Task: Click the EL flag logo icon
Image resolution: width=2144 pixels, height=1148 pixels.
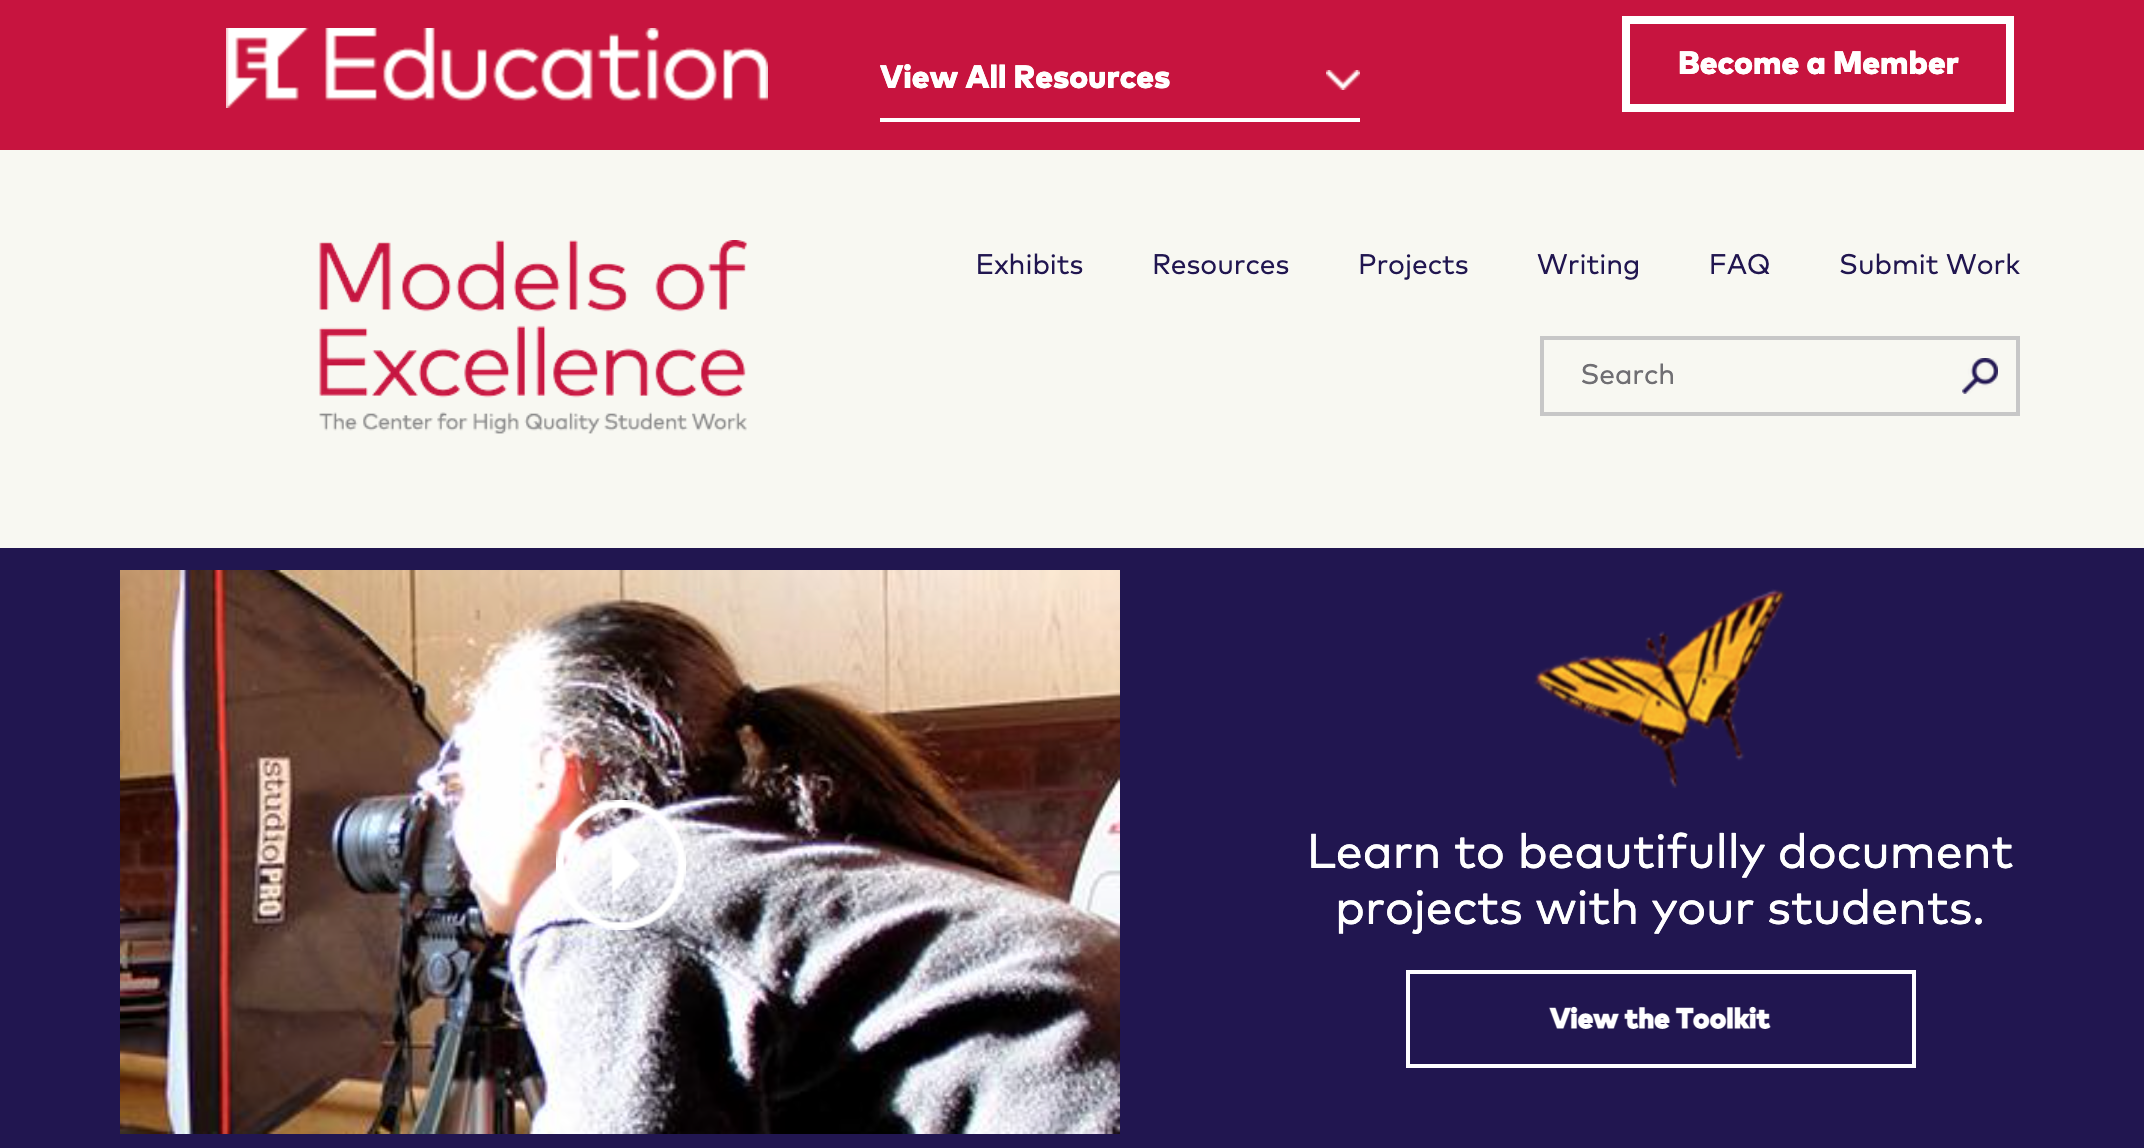Action: pos(264,66)
